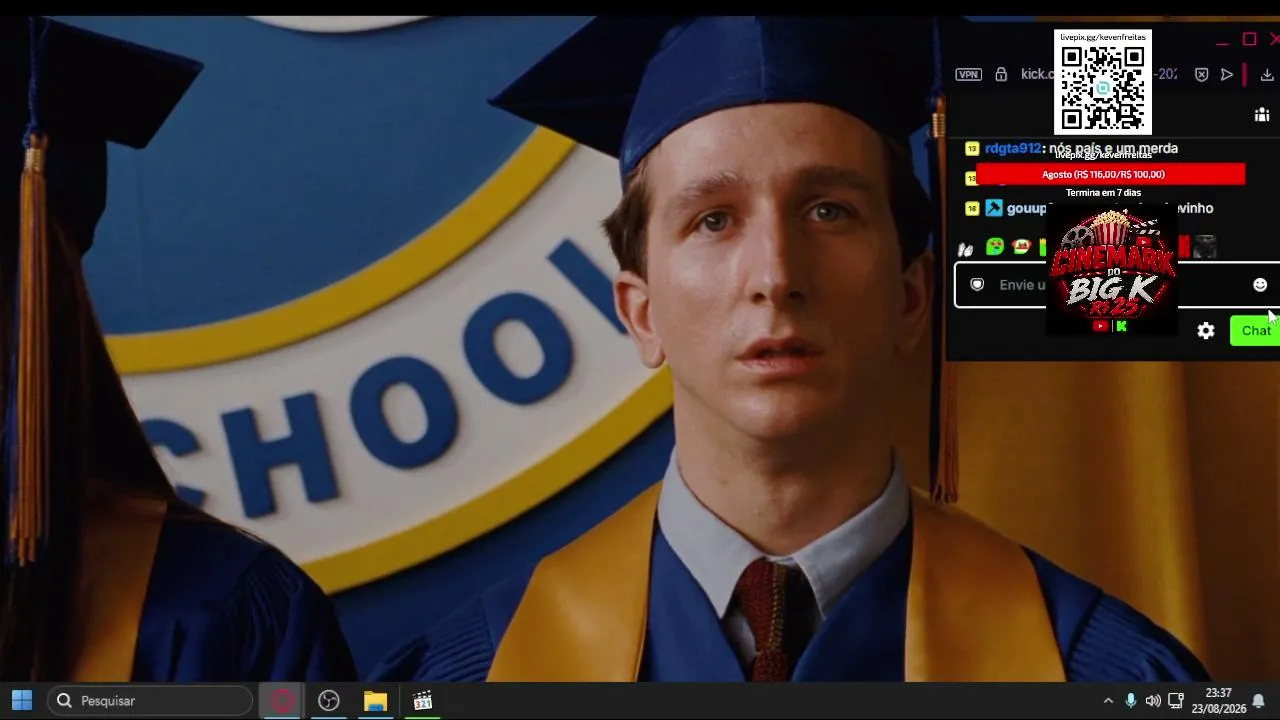
Task: Expand the hidden system tray icons
Action: (x=1108, y=701)
